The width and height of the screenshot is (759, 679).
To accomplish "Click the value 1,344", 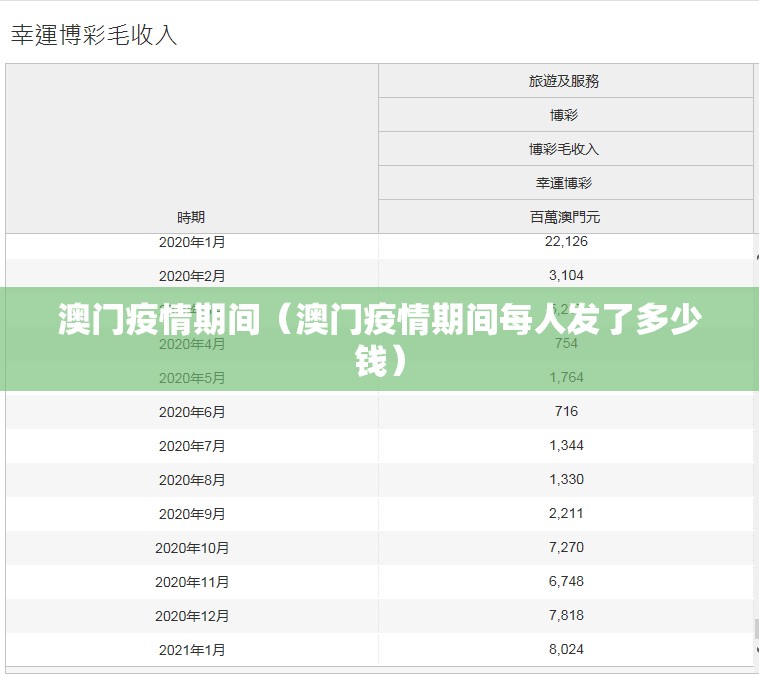I will (566, 445).
